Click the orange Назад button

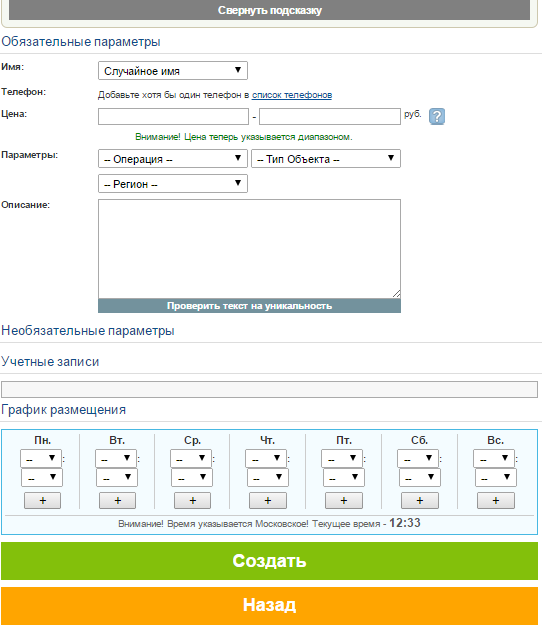tap(269, 606)
